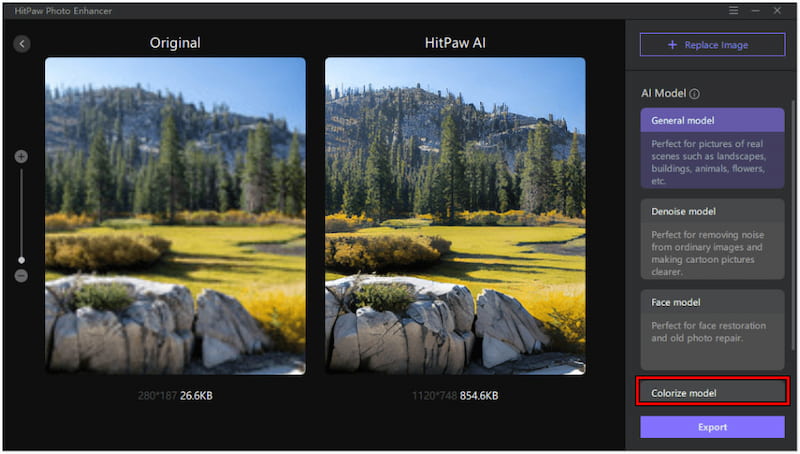Click the Original preview image
The width and height of the screenshot is (800, 454).
click(x=176, y=216)
